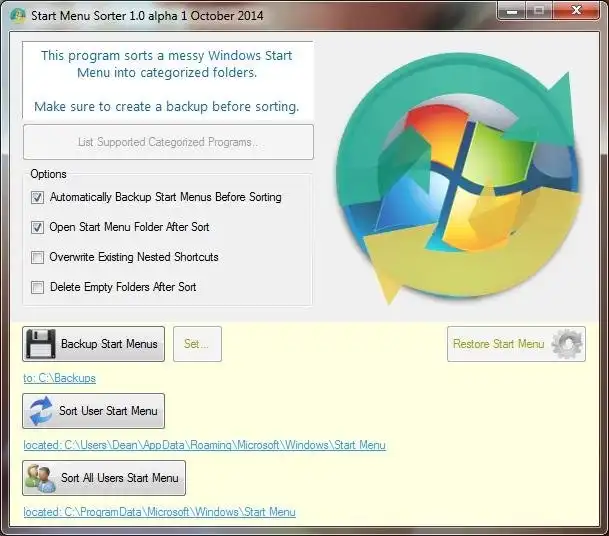Click the floppy disk icon on Backup button
This screenshot has height=536, width=609.
point(40,344)
